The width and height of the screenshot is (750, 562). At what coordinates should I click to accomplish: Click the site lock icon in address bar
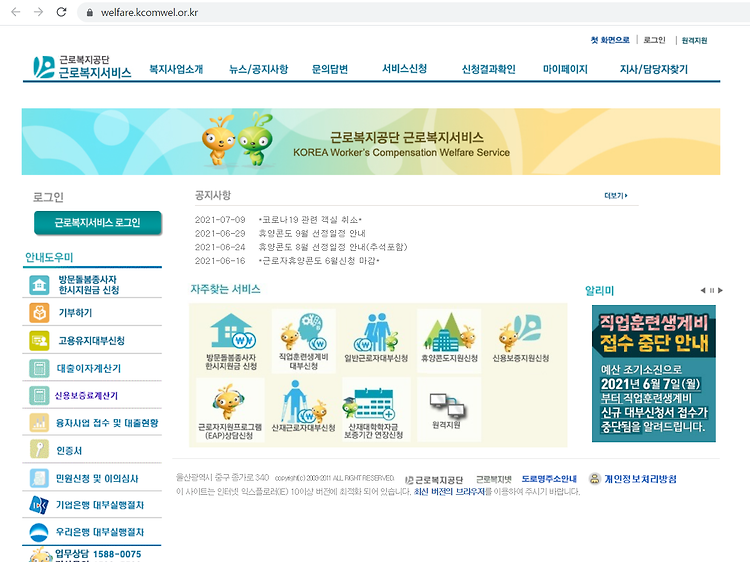coord(89,12)
